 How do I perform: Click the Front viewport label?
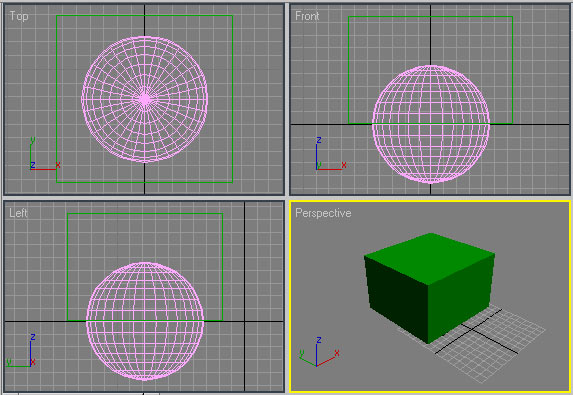click(x=307, y=16)
